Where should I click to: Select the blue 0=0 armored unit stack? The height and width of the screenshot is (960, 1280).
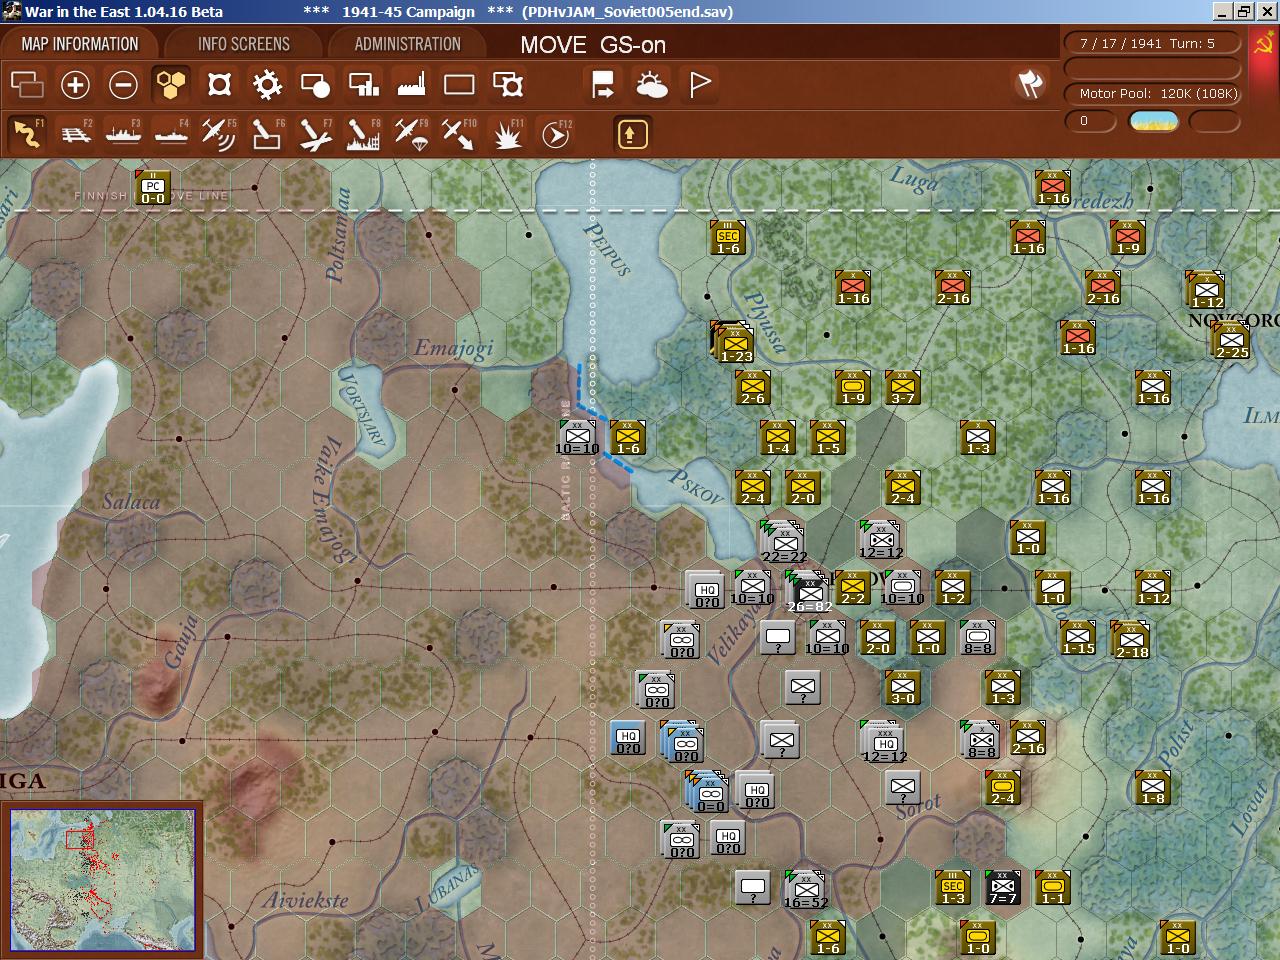point(709,791)
